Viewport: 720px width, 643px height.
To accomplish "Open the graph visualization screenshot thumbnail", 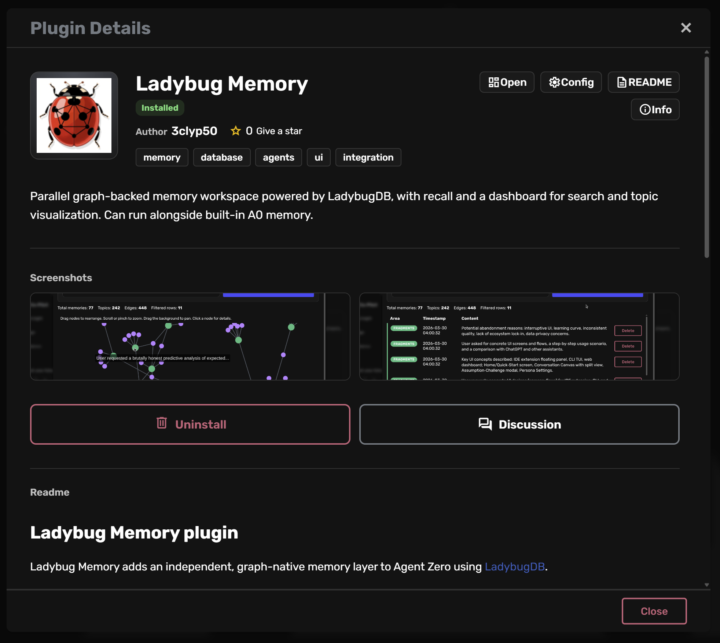I will pyautogui.click(x=190, y=336).
